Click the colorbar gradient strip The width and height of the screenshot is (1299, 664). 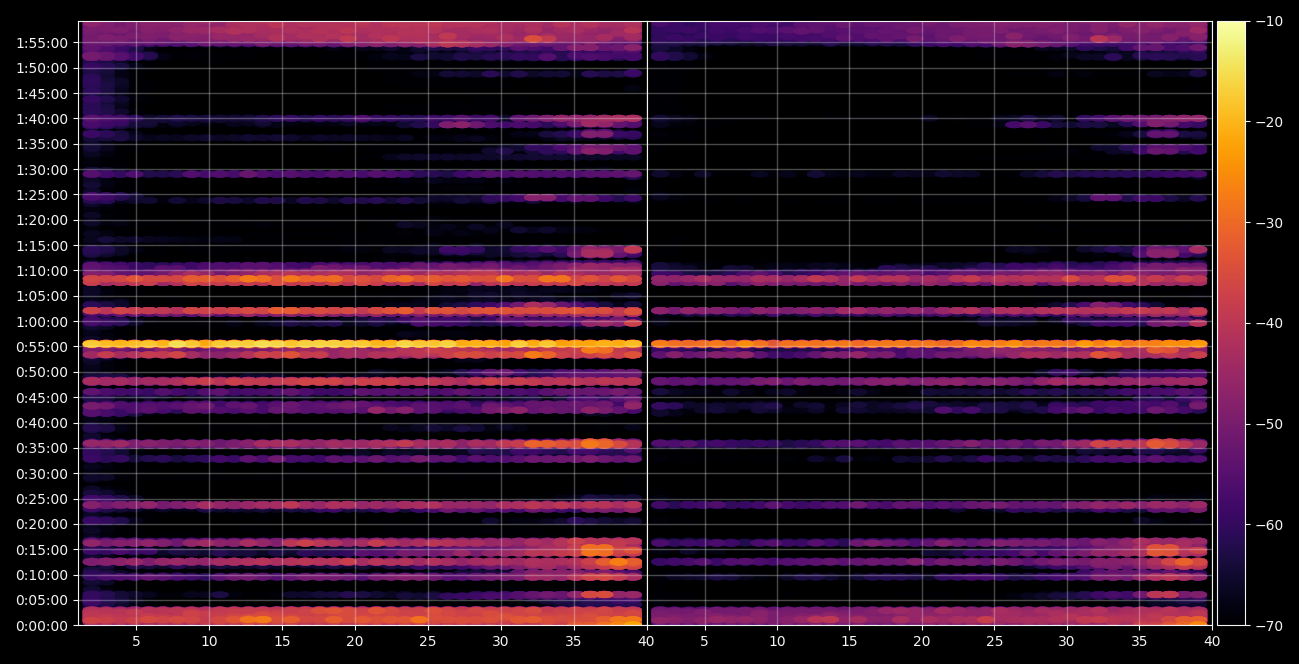[1231, 323]
